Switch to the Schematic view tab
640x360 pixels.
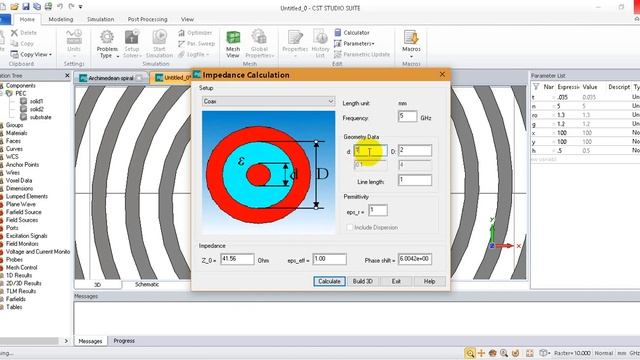147,284
